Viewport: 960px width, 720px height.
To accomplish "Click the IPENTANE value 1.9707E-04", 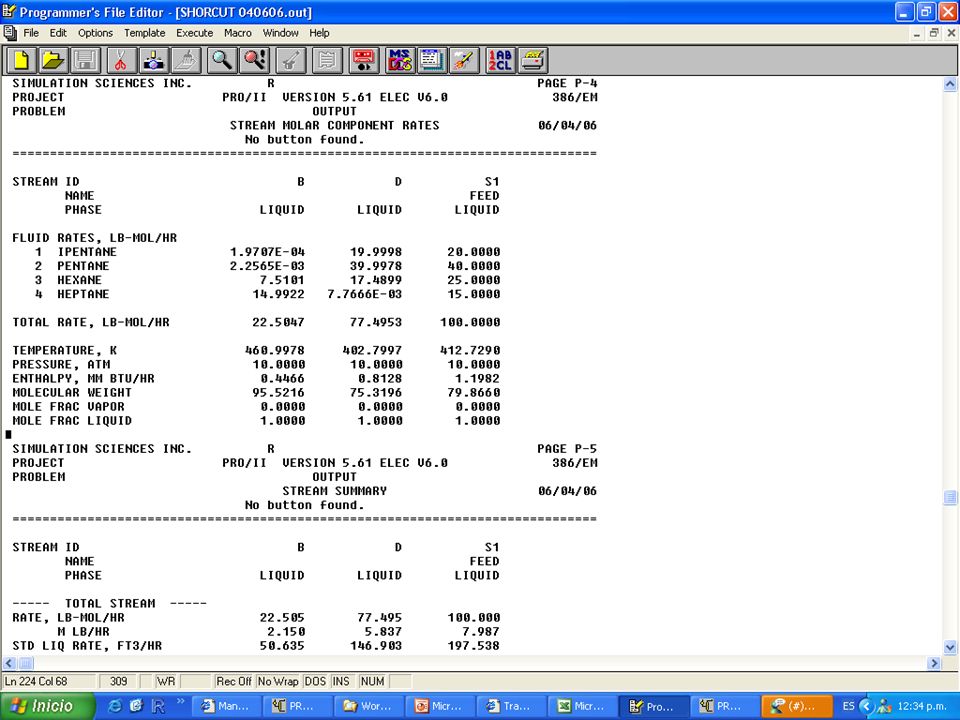I will [267, 252].
